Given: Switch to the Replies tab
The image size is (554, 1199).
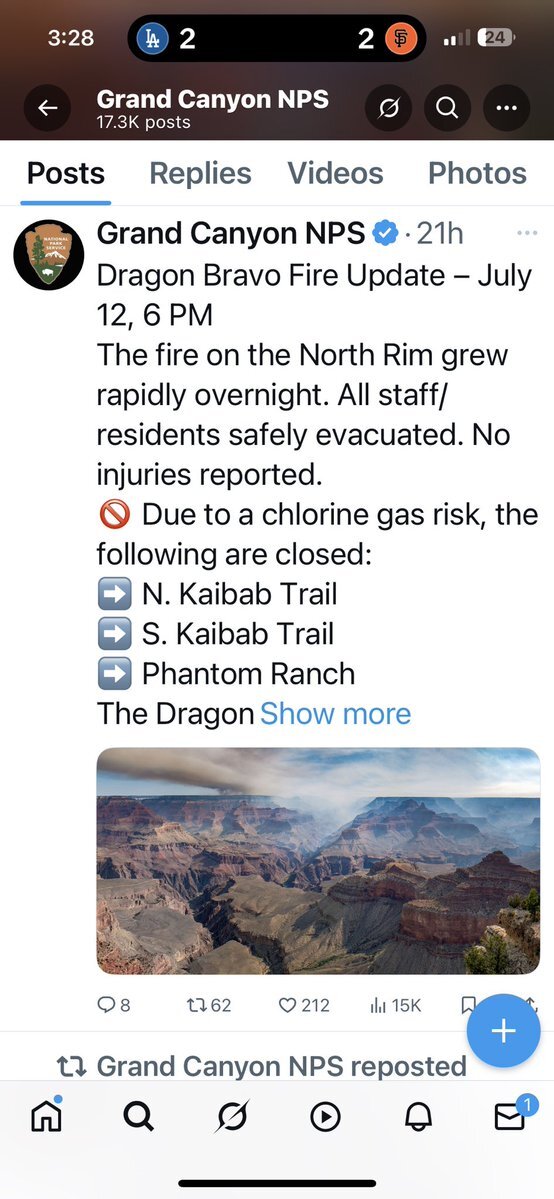Looking at the screenshot, I should pos(200,174).
